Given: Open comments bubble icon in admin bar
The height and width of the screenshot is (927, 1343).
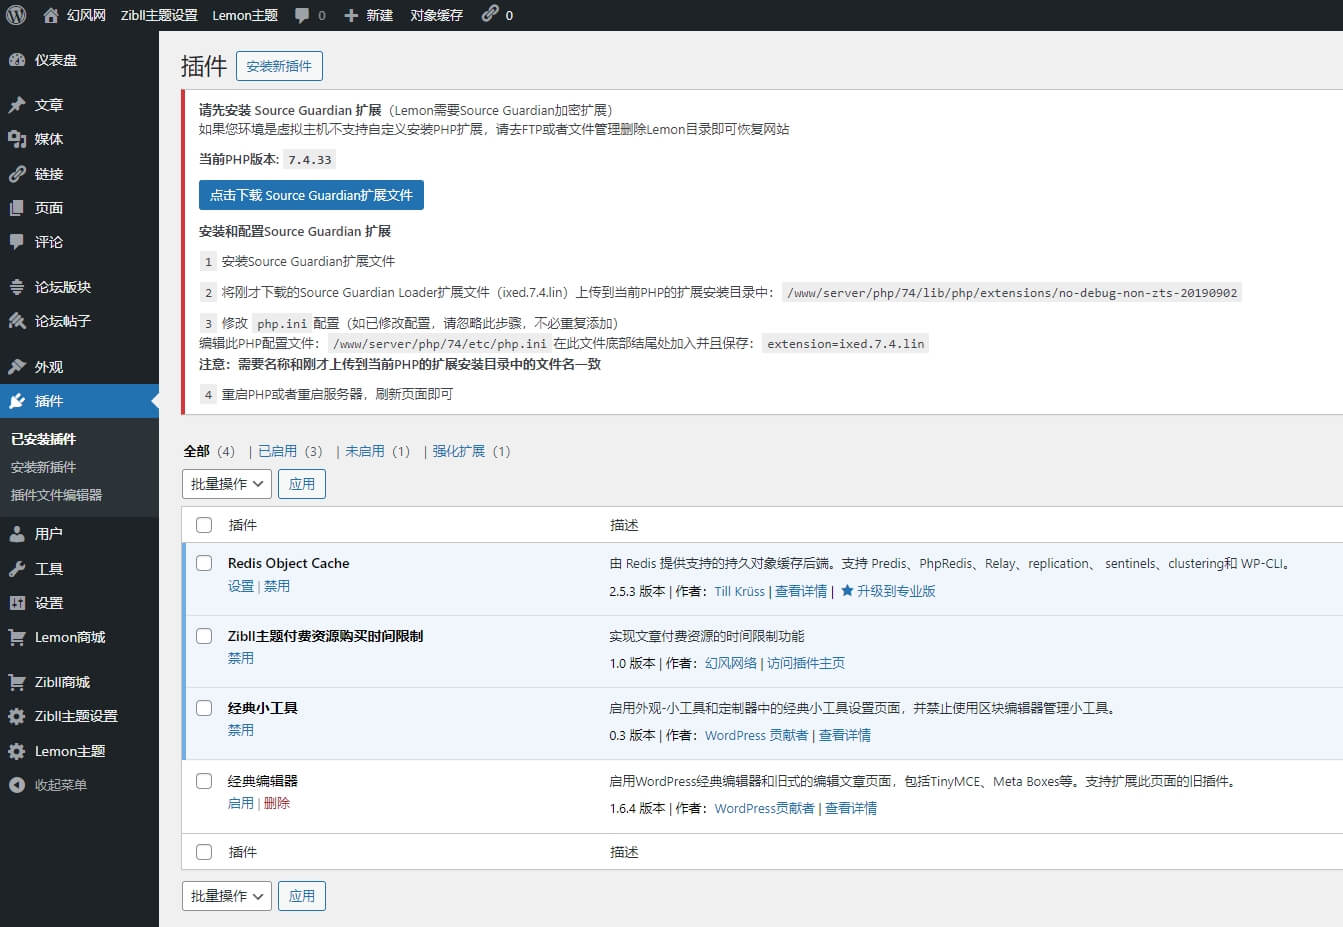Looking at the screenshot, I should click(302, 15).
